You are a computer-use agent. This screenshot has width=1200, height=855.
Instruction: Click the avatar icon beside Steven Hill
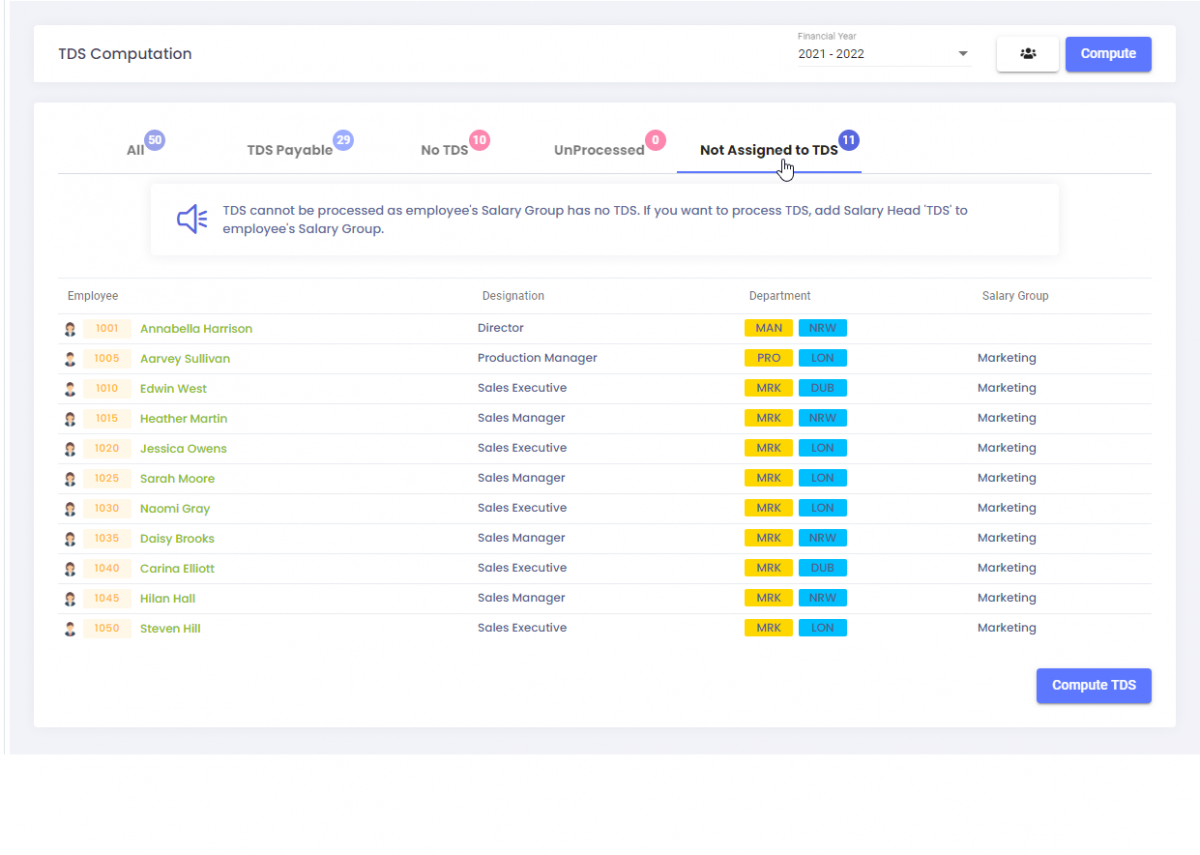(69, 628)
